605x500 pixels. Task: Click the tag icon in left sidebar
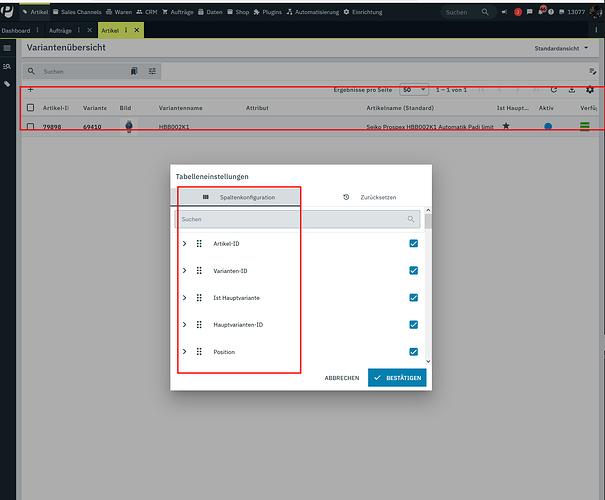[7, 84]
